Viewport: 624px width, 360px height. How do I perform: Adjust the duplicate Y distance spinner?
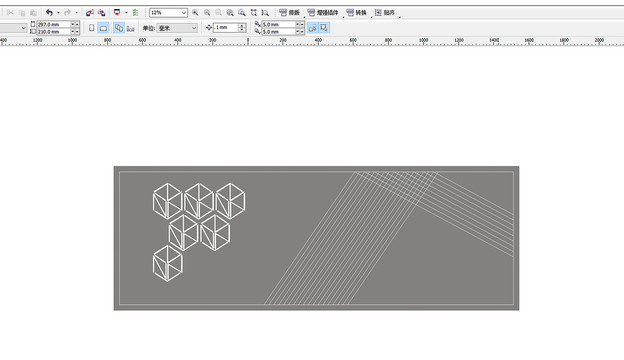tap(300, 31)
